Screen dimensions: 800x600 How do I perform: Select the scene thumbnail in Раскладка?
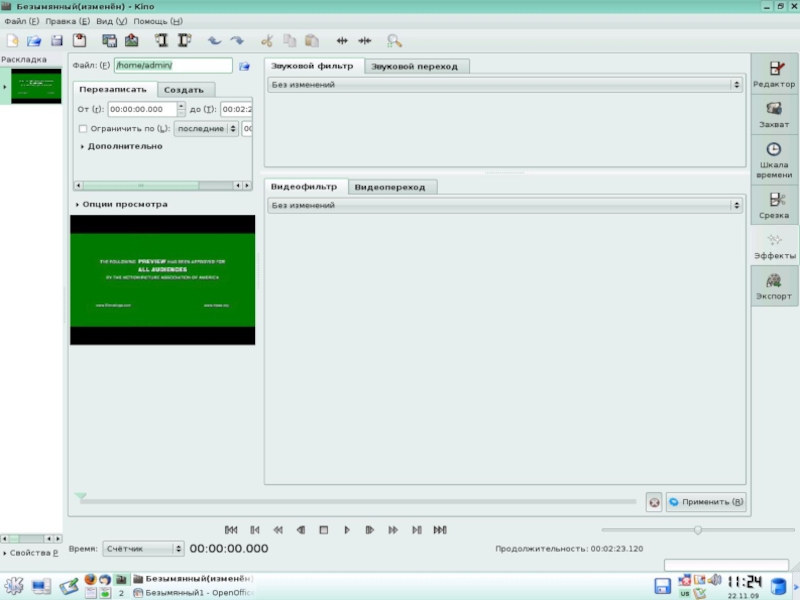coord(36,86)
